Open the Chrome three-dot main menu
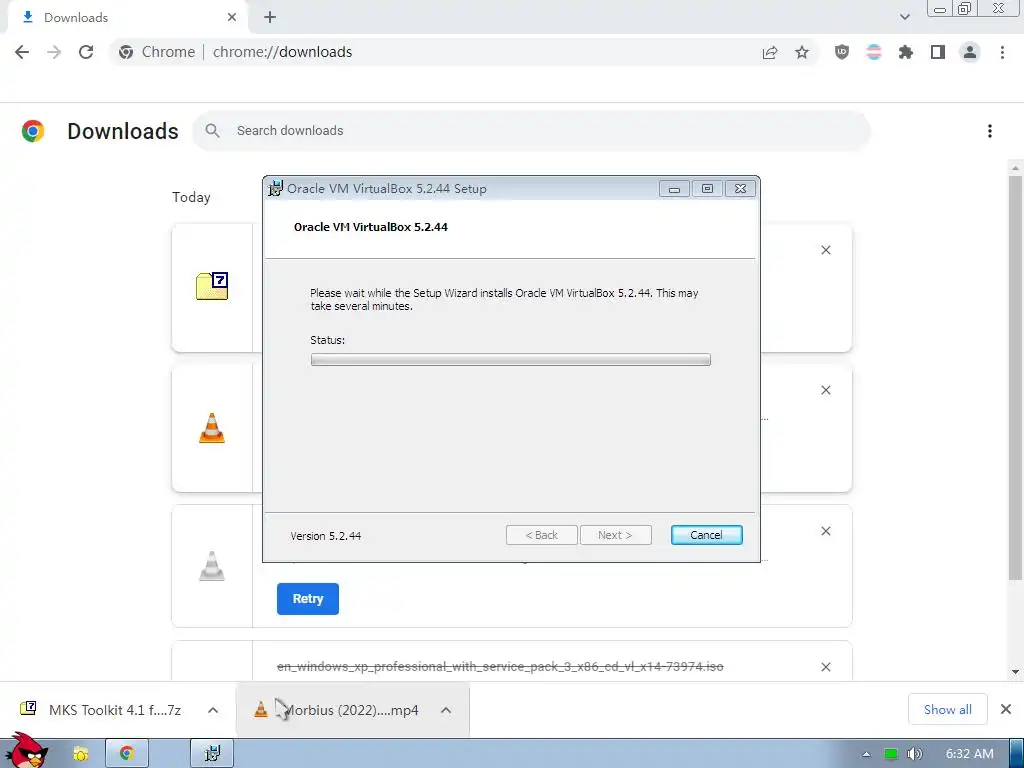The image size is (1024, 768). pos(1002,52)
